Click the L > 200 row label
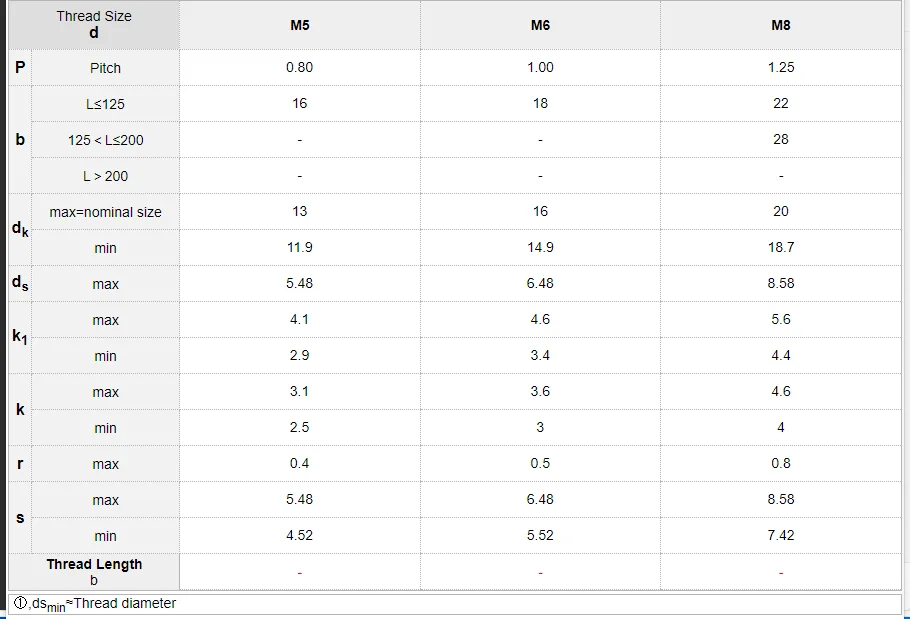Viewport: 910px width, 619px height. [105, 176]
